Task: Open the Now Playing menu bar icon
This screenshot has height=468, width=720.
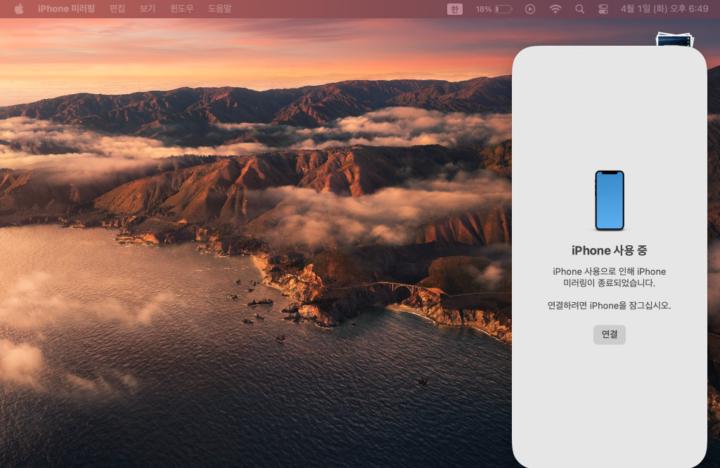Action: 530,9
